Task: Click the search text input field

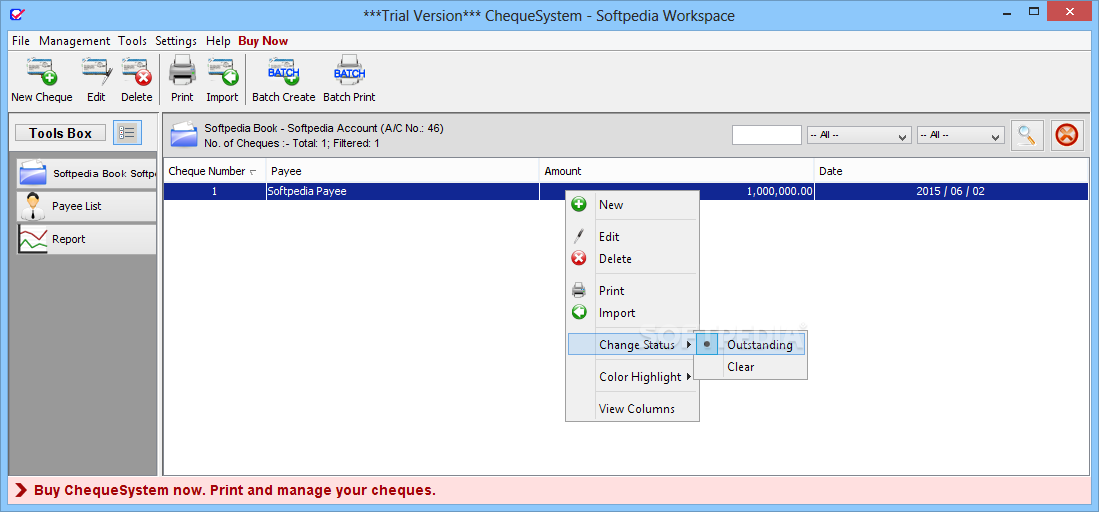Action: point(767,135)
